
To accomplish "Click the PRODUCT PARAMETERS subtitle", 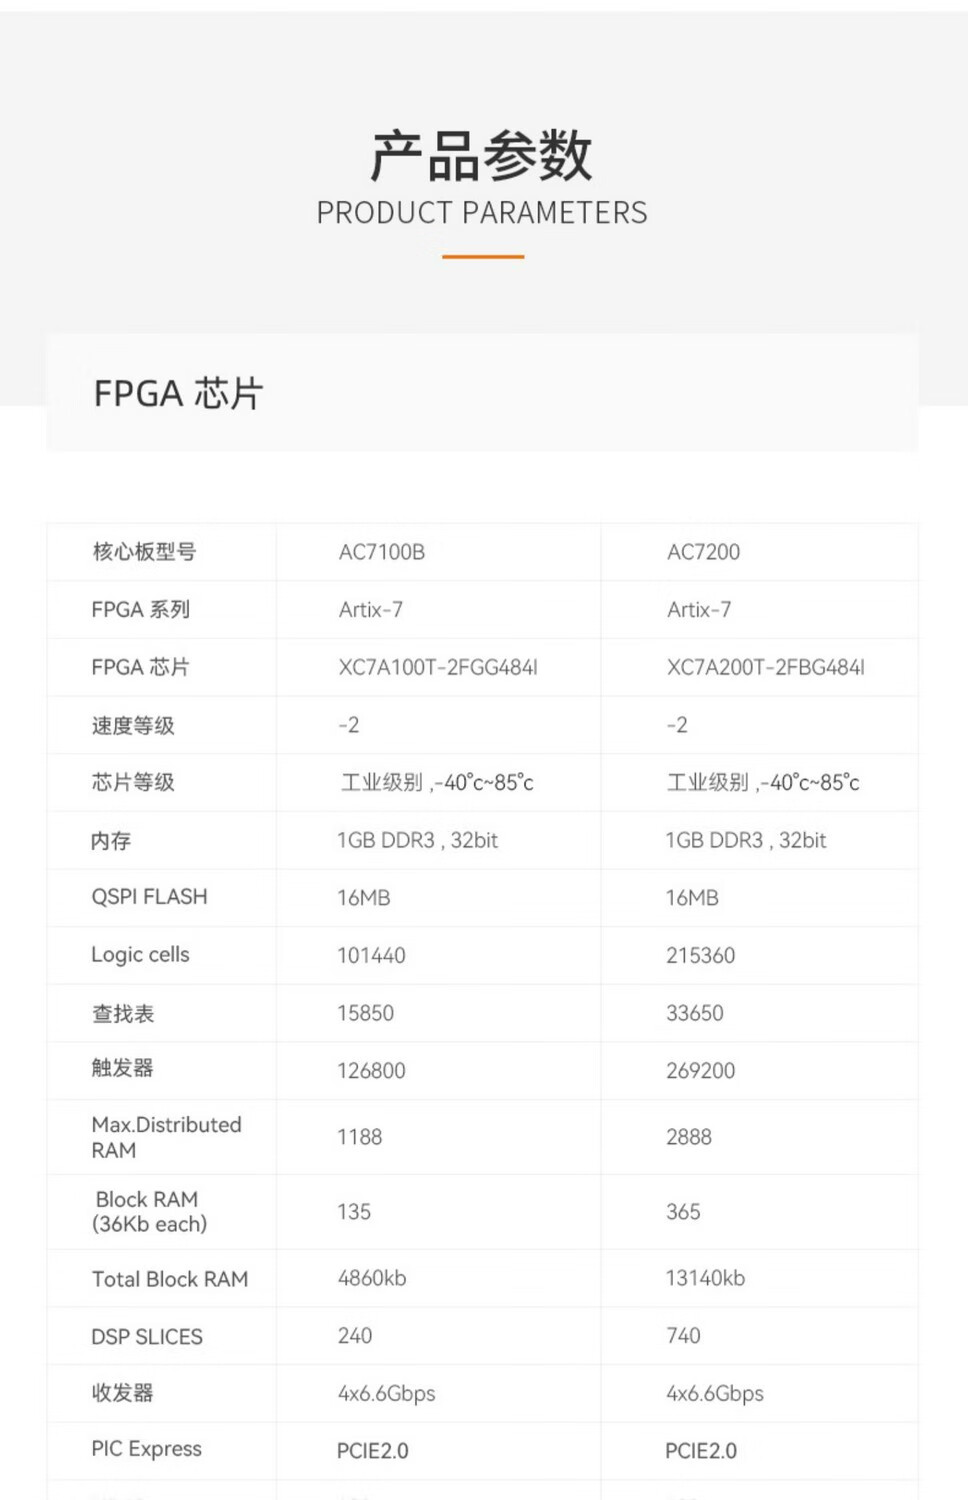I will click(x=482, y=213).
